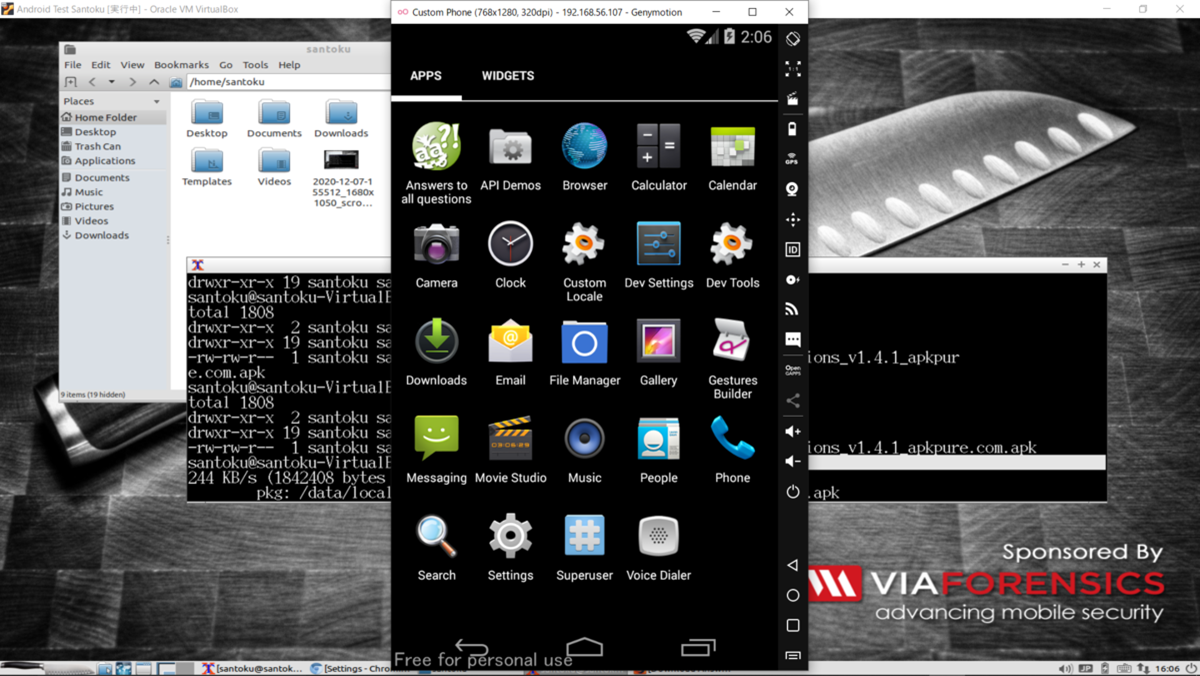The image size is (1200, 676).
Task: Open the People app
Action: (x=658, y=450)
